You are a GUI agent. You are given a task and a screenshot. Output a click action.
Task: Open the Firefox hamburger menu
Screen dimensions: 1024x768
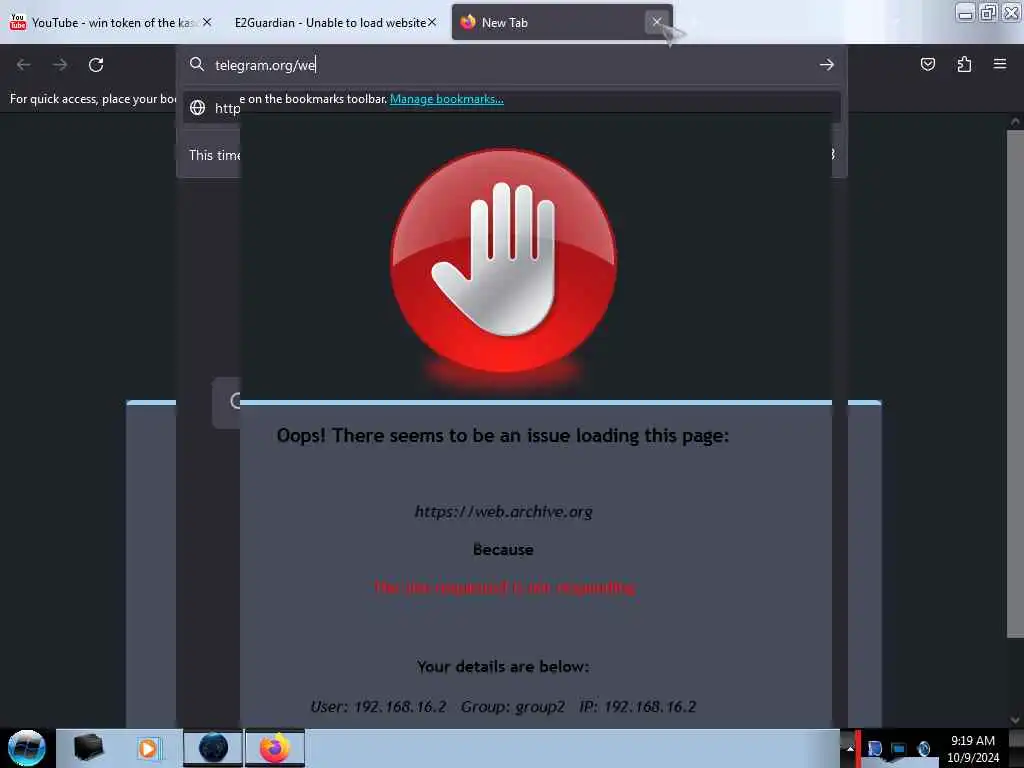pos(1000,64)
